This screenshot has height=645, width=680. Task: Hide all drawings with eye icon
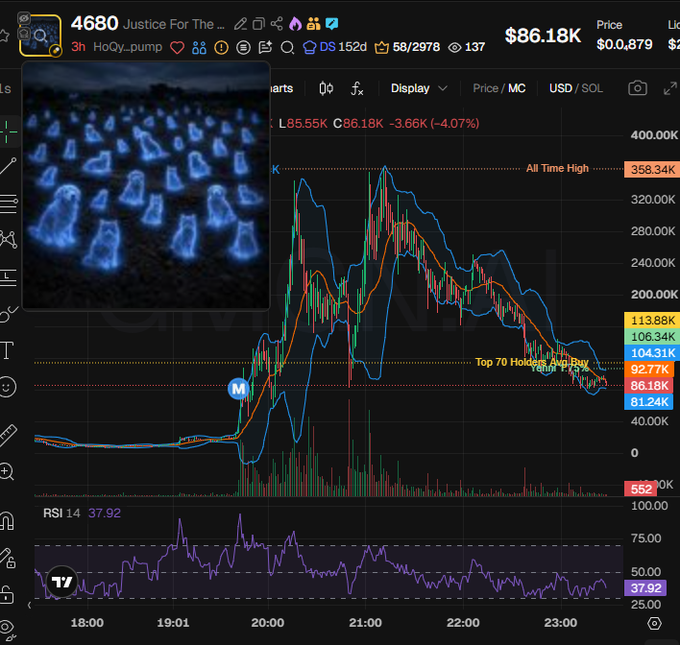(x=7, y=629)
